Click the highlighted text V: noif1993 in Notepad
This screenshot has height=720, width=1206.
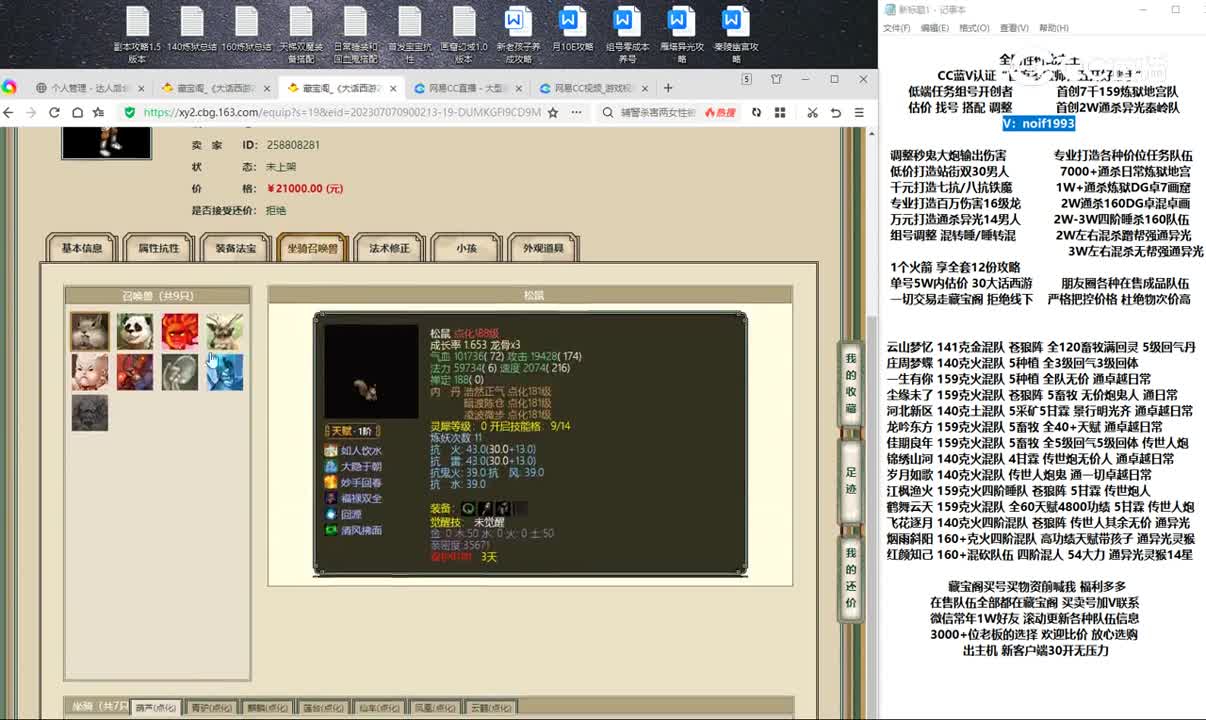click(x=1039, y=123)
